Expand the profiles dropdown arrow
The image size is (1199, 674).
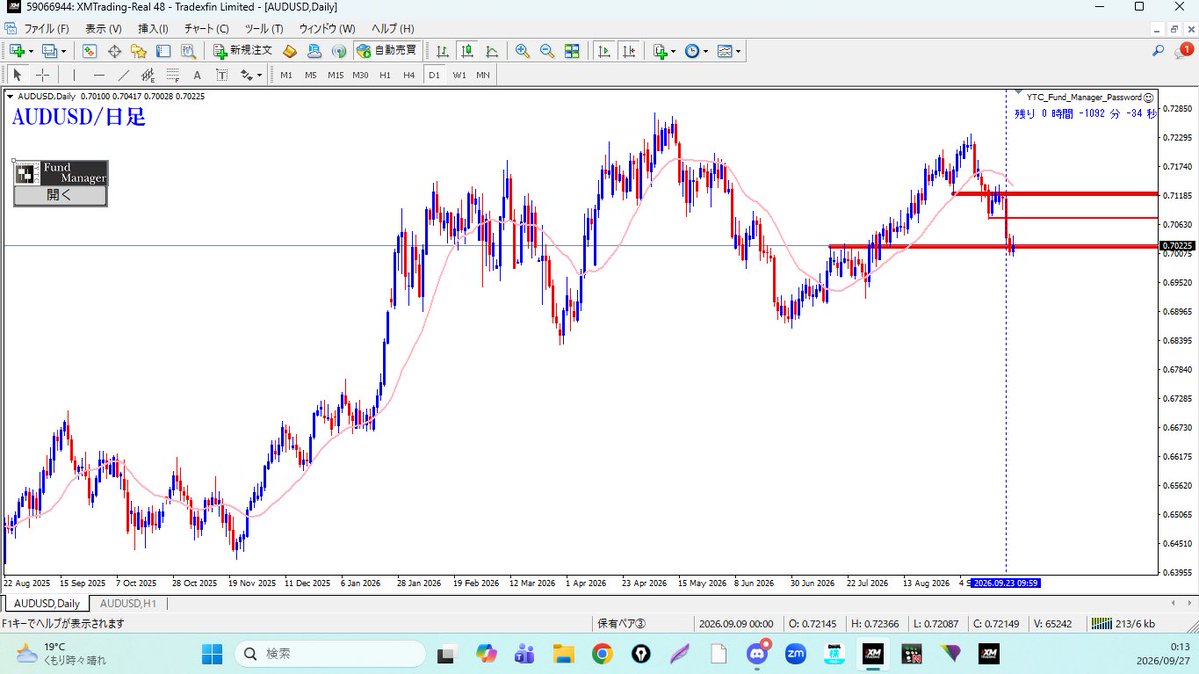[x=63, y=51]
